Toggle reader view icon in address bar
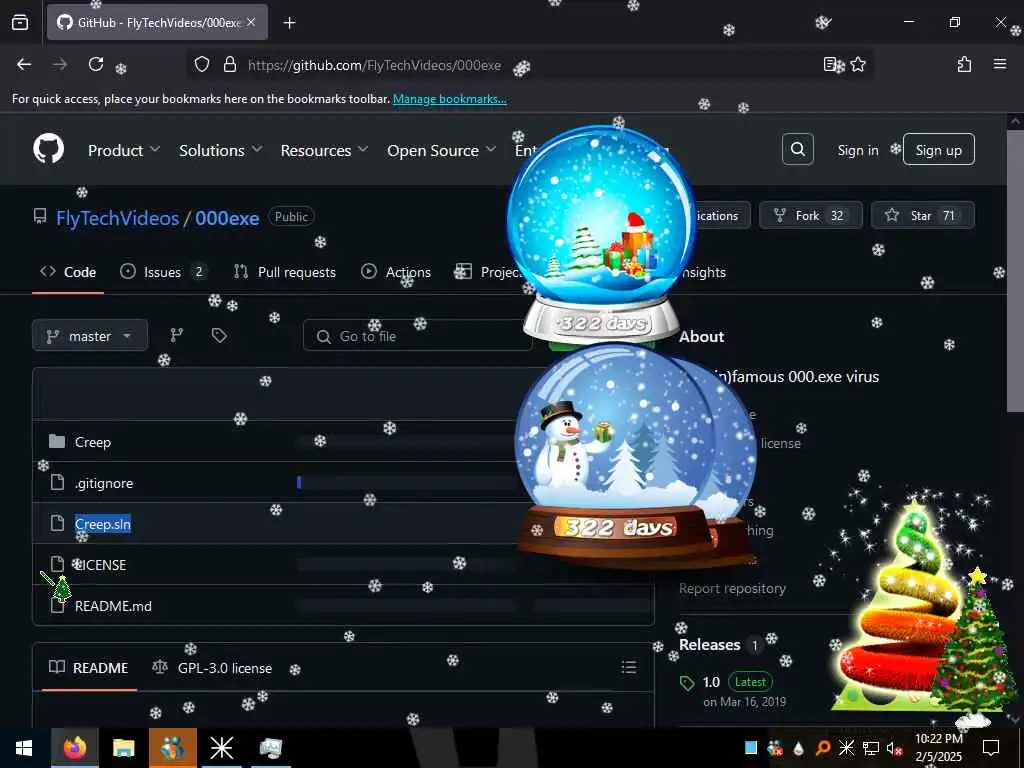 pos(830,65)
